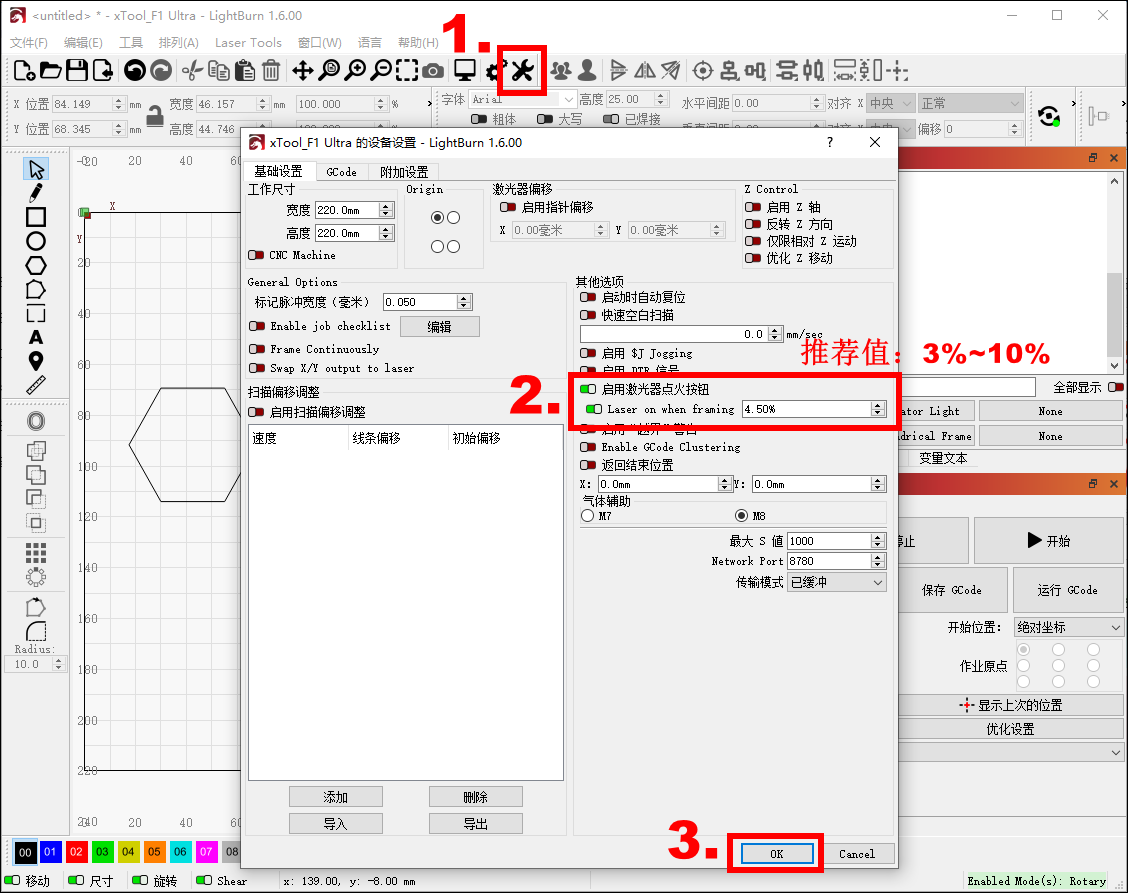The height and width of the screenshot is (893, 1128).
Task: Open the 帮助(H) menu
Action: point(418,42)
